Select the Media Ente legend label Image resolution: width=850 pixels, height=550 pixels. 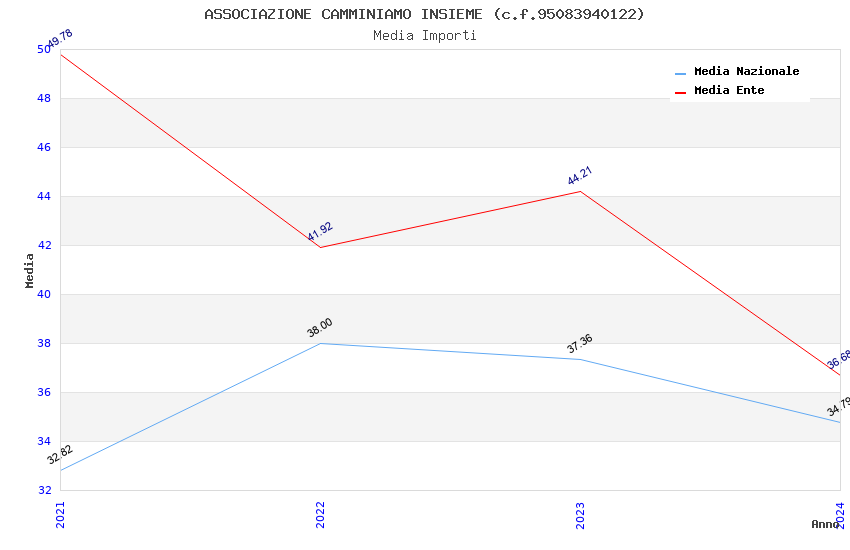[729, 91]
